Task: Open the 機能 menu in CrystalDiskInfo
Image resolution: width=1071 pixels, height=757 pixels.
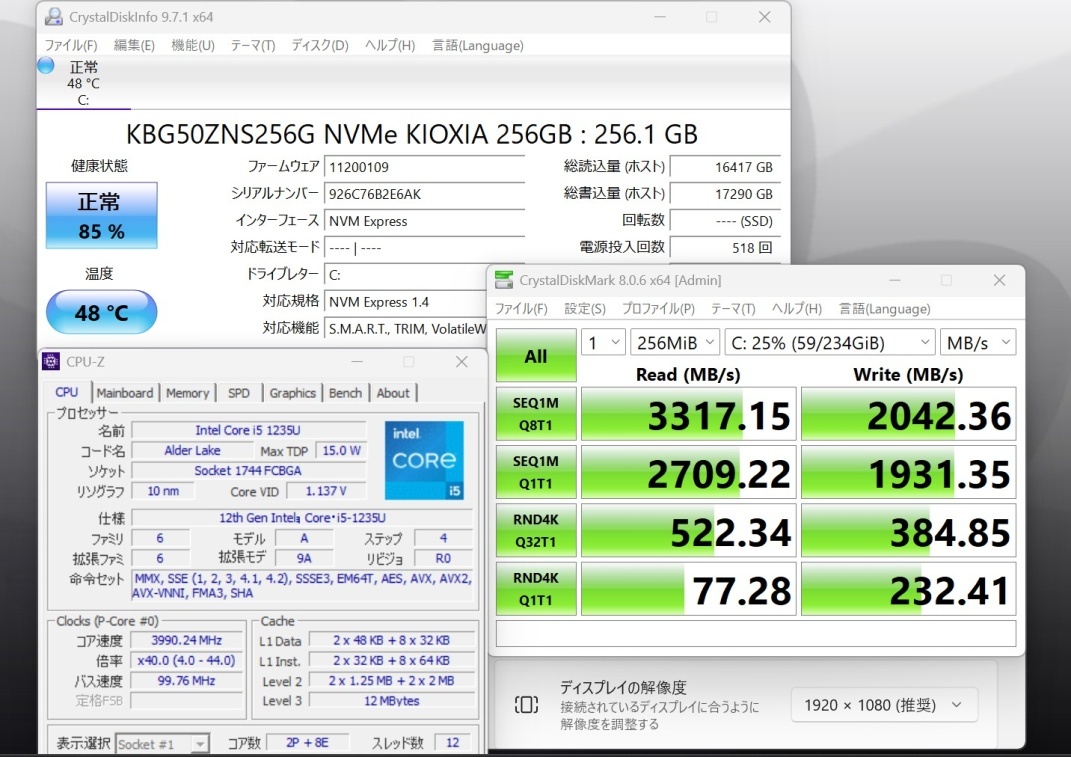Action: (192, 45)
